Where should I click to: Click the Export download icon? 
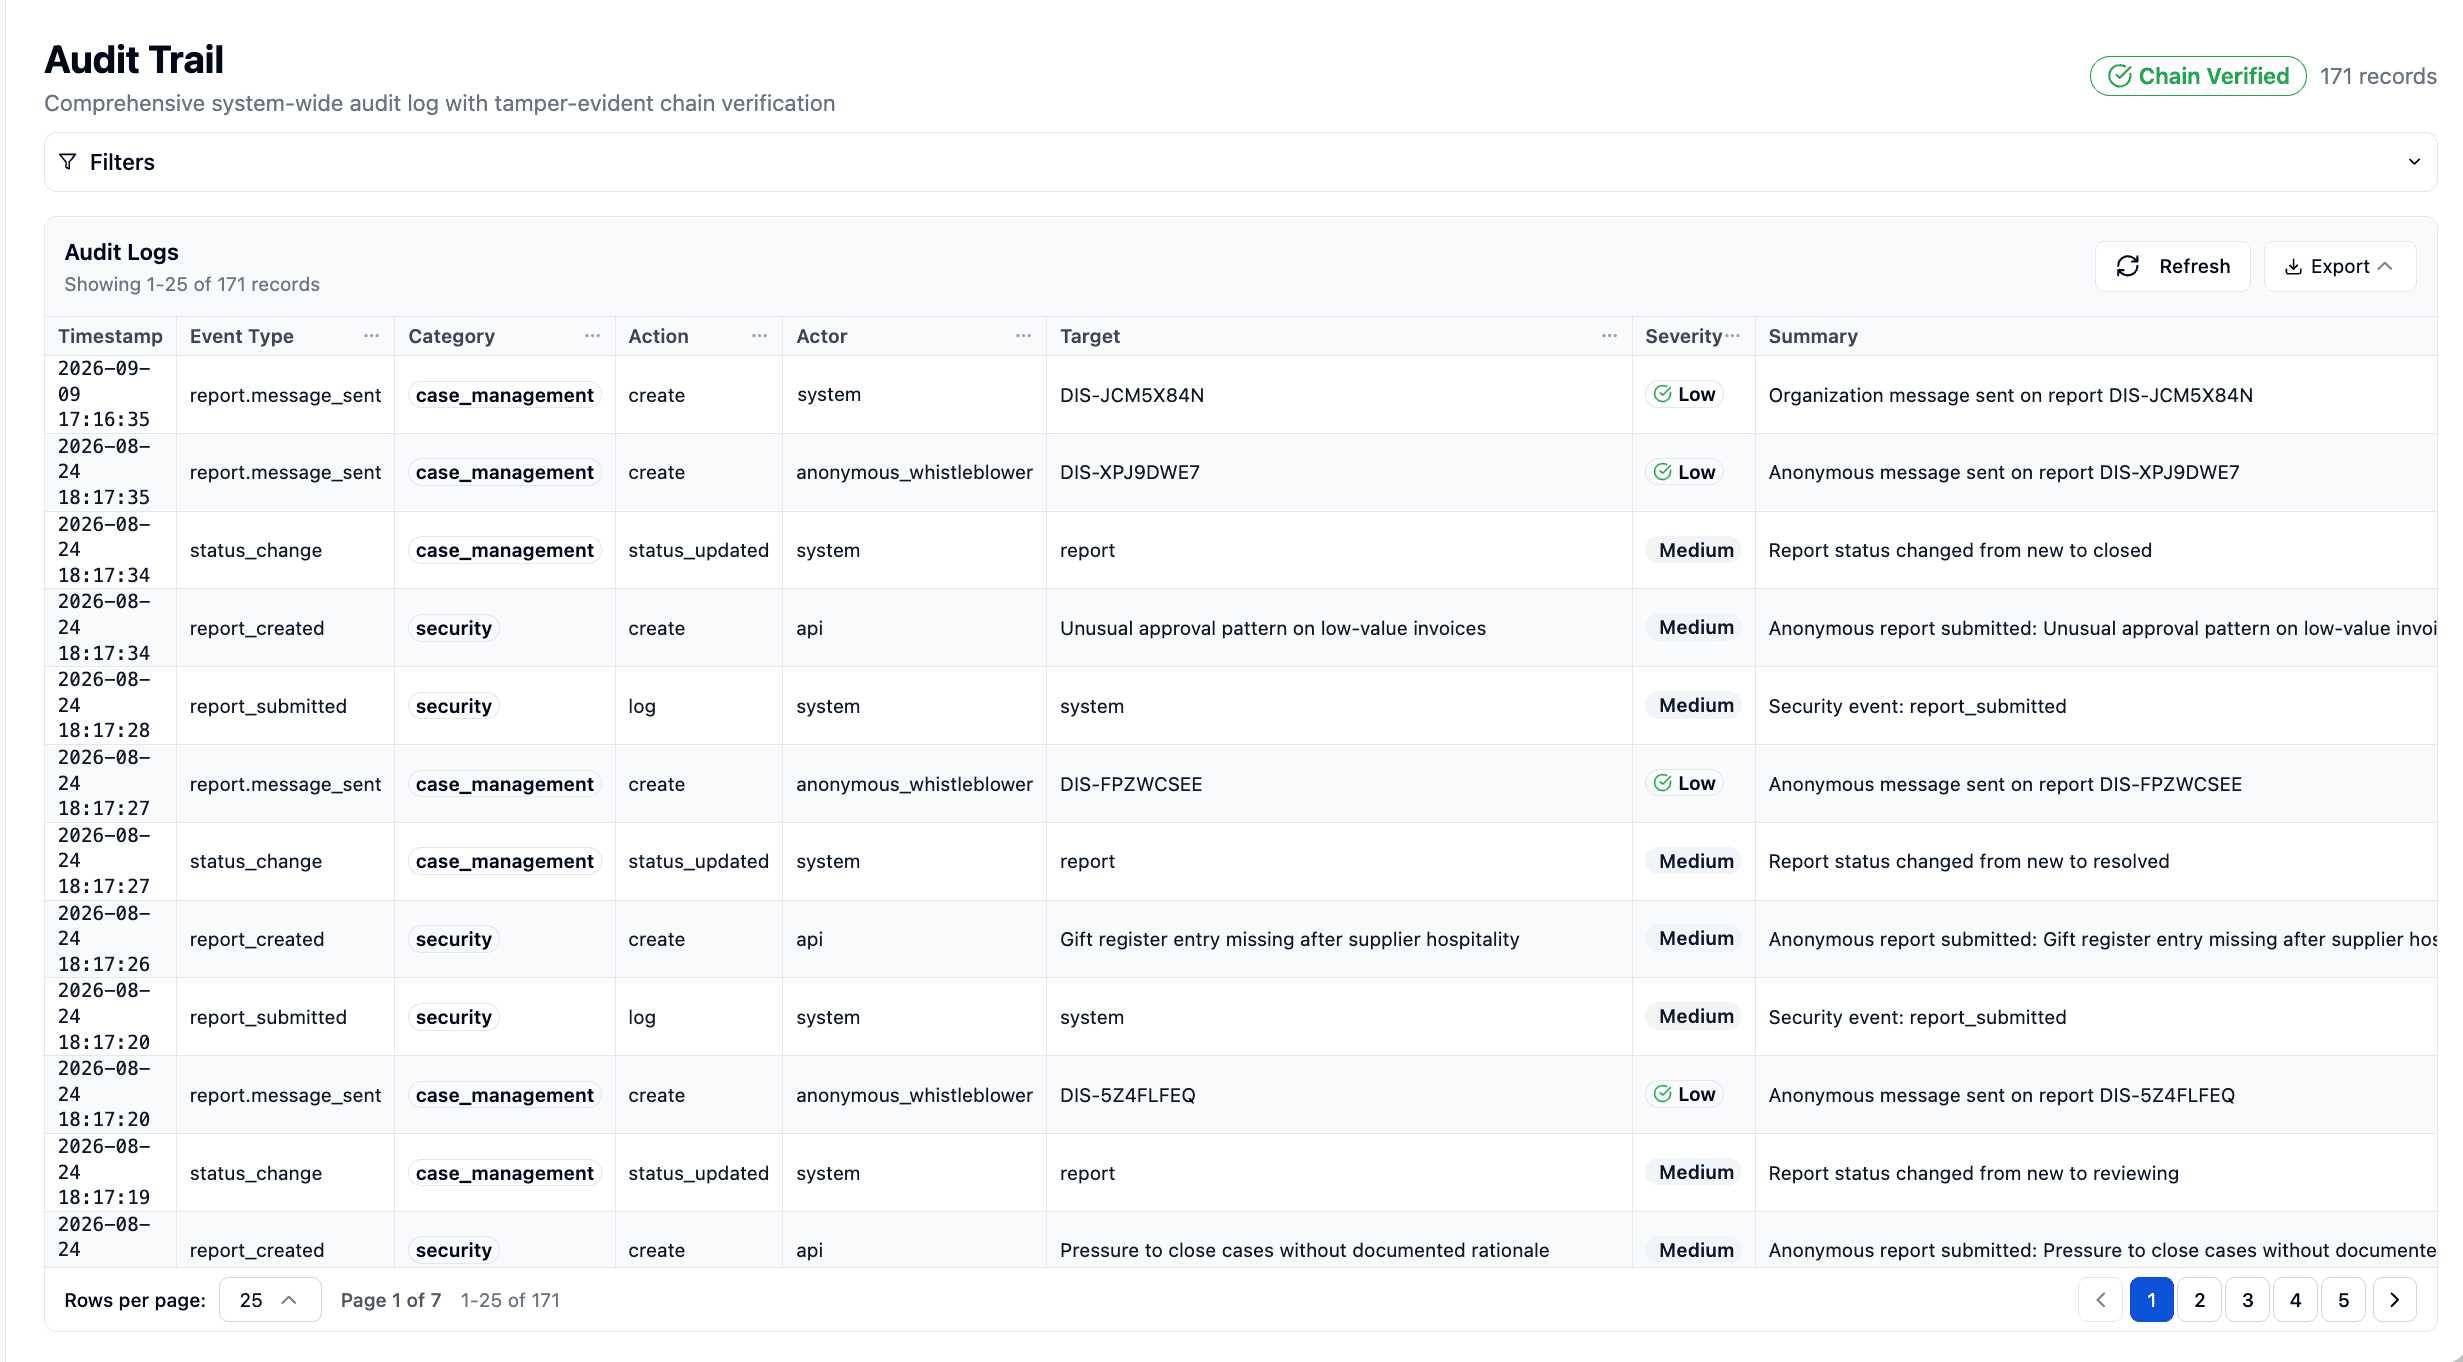(x=2294, y=267)
